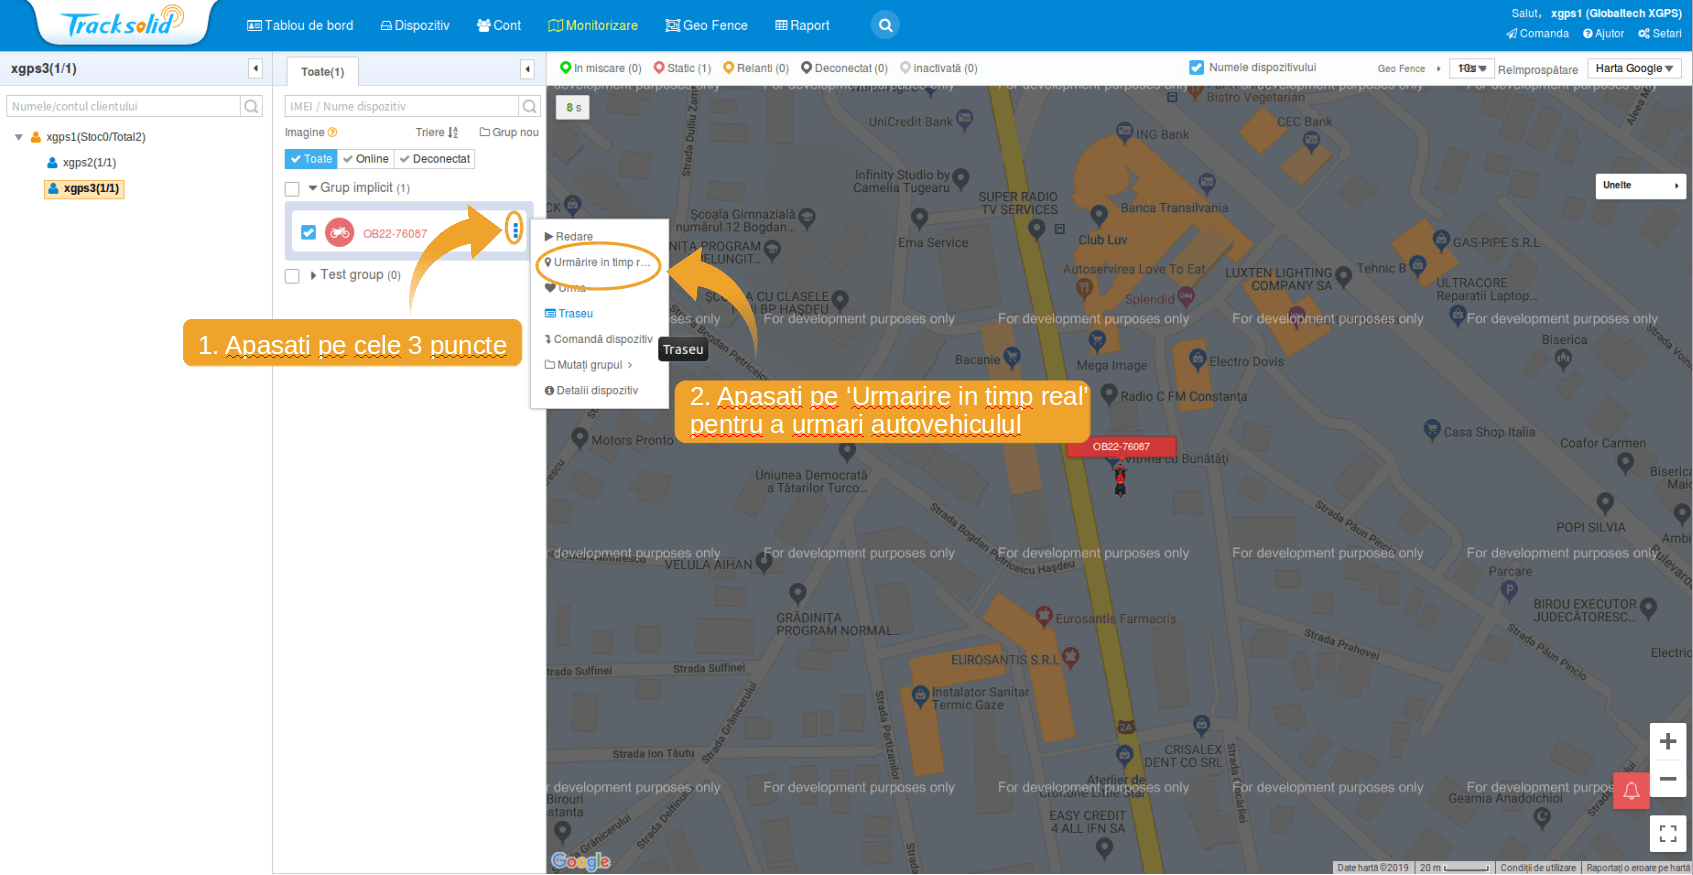1693x875 pixels.
Task: Click the device search magnifier icon
Action: tap(530, 106)
